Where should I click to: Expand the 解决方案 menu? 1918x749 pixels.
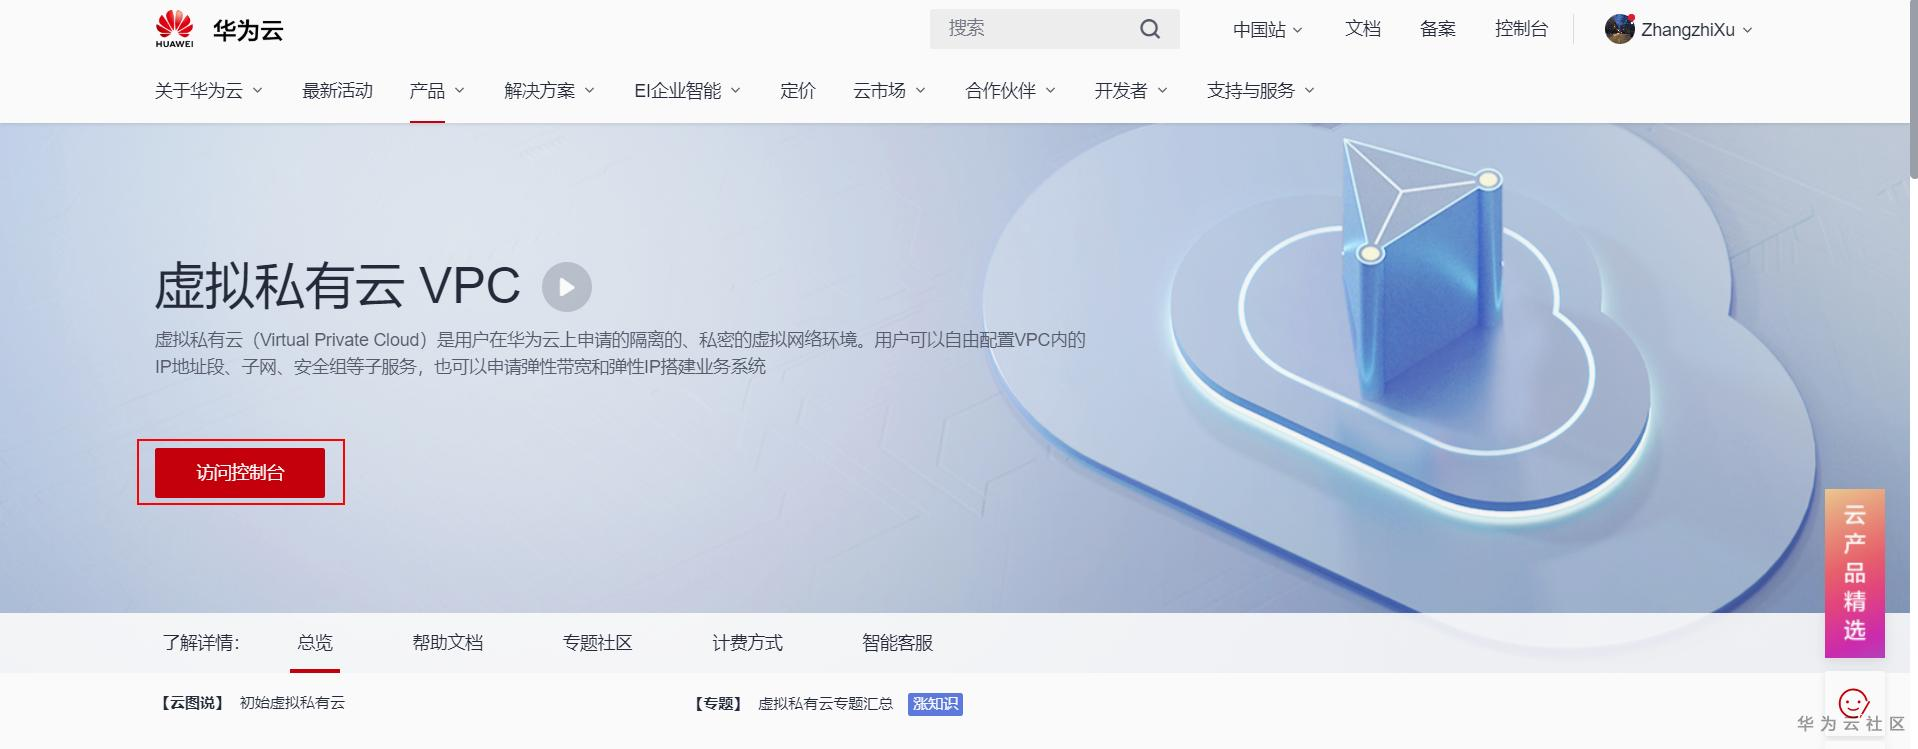pos(550,91)
